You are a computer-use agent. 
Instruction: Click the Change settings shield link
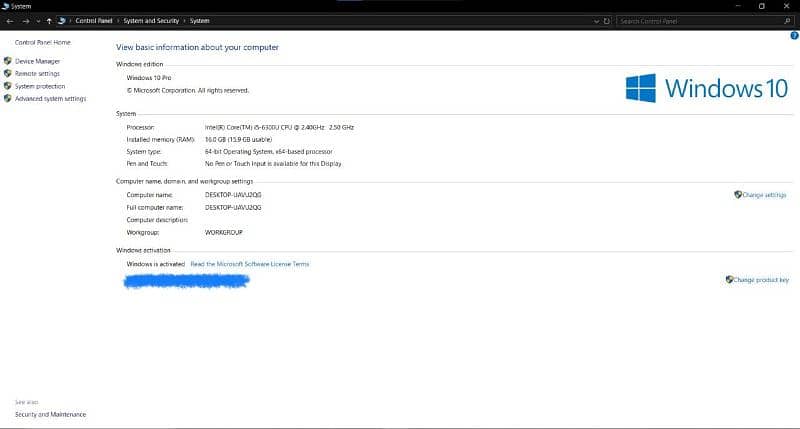763,195
